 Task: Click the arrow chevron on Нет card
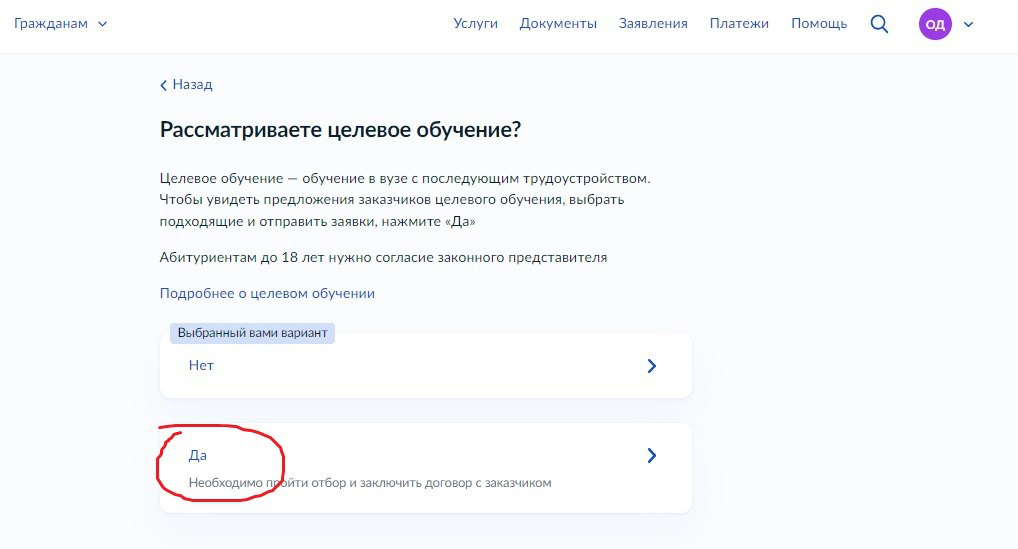click(x=652, y=365)
